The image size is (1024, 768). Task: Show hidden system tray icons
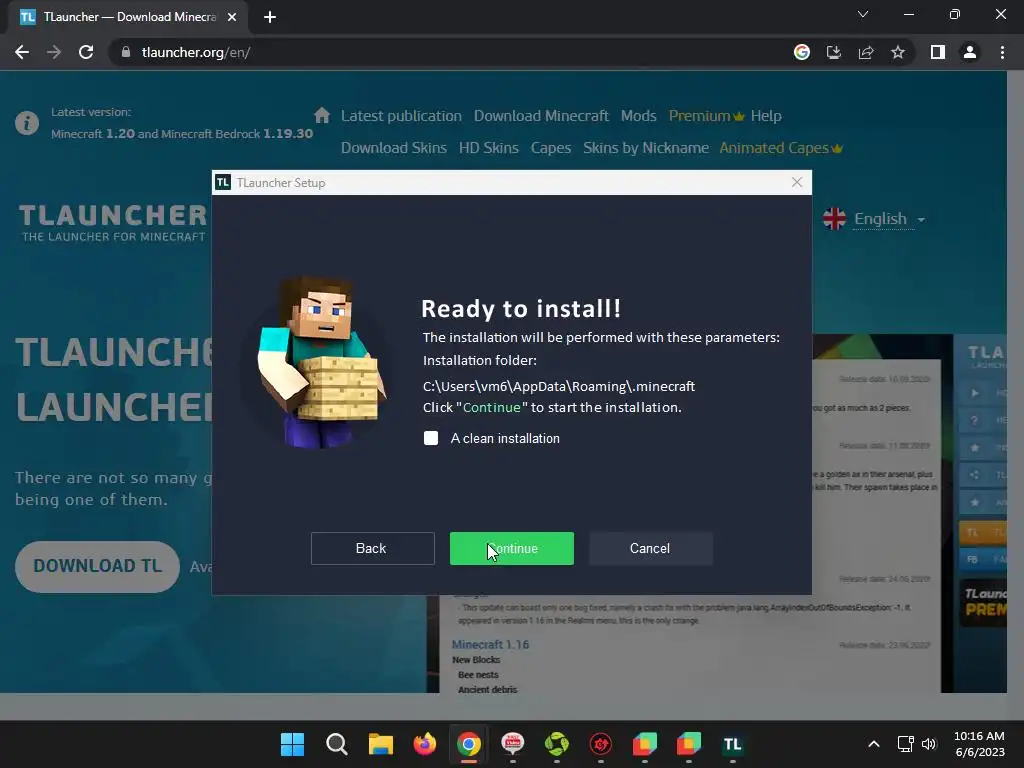coord(874,744)
